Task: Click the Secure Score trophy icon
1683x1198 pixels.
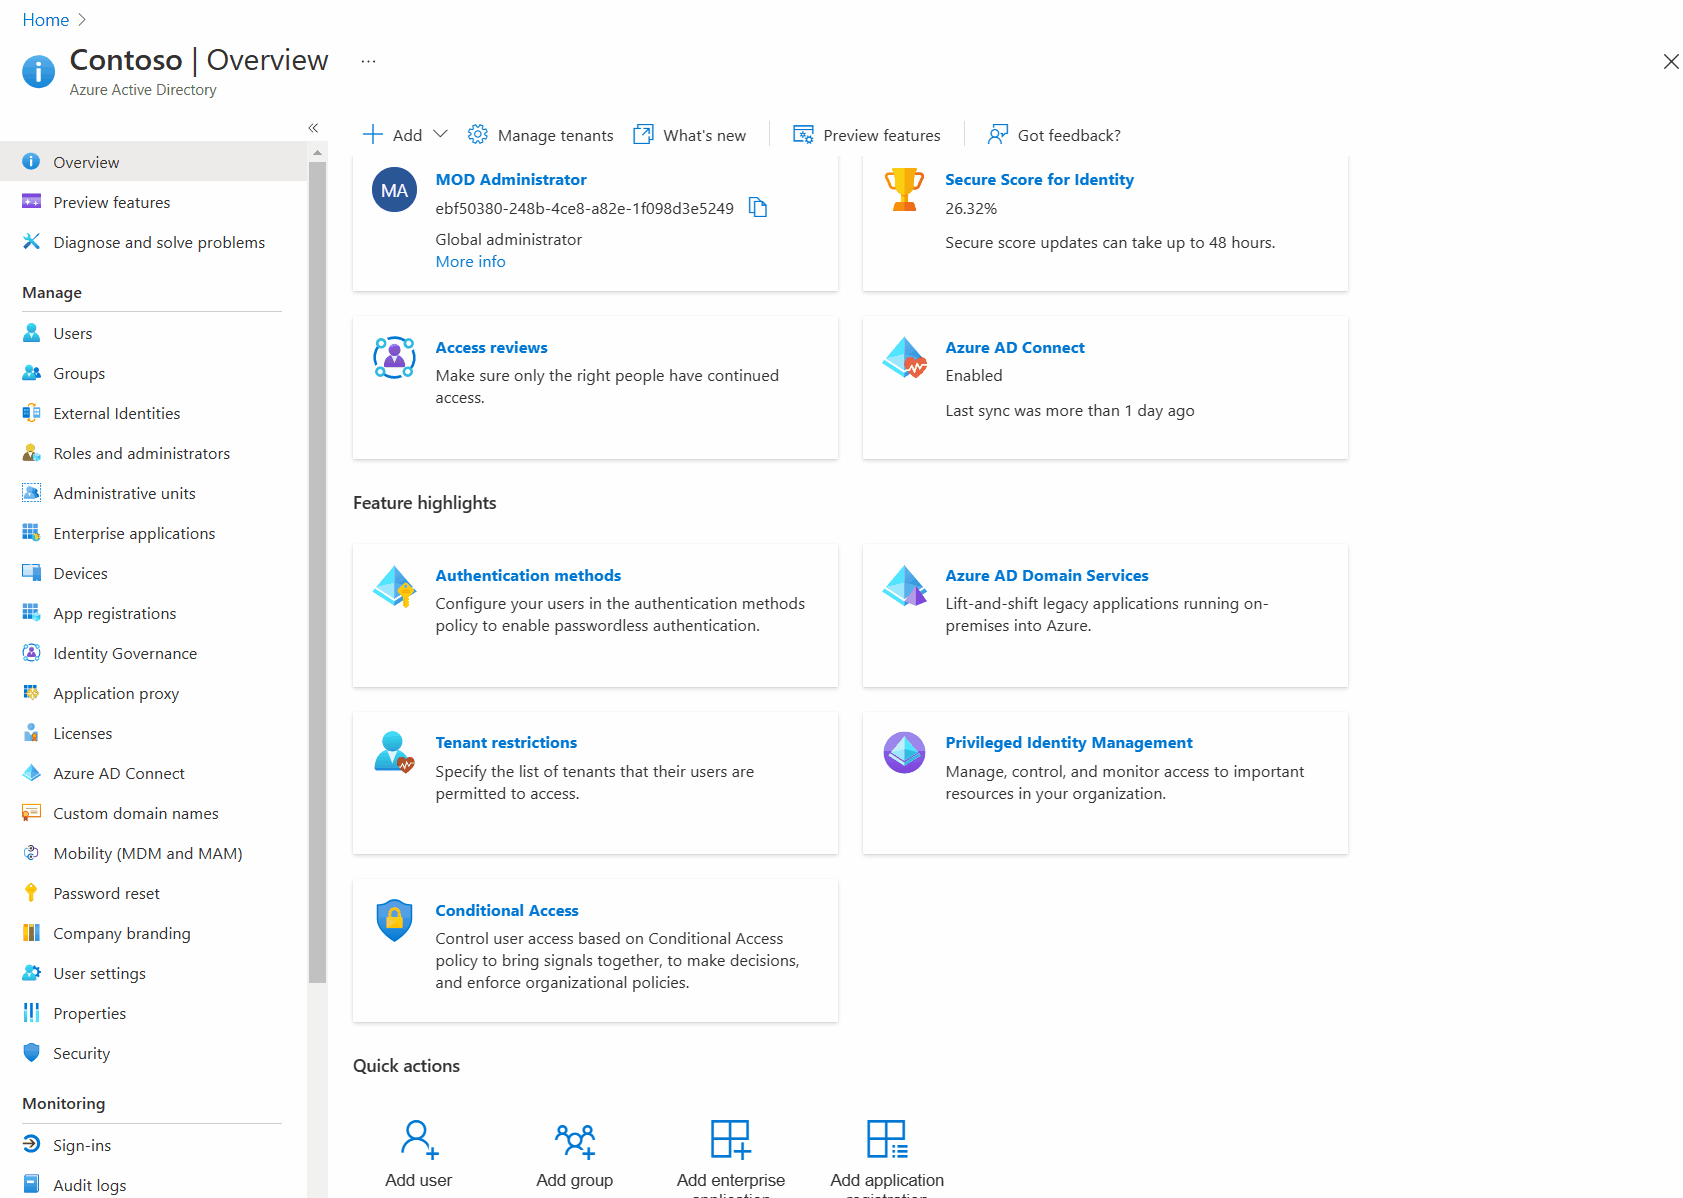Action: (x=904, y=189)
